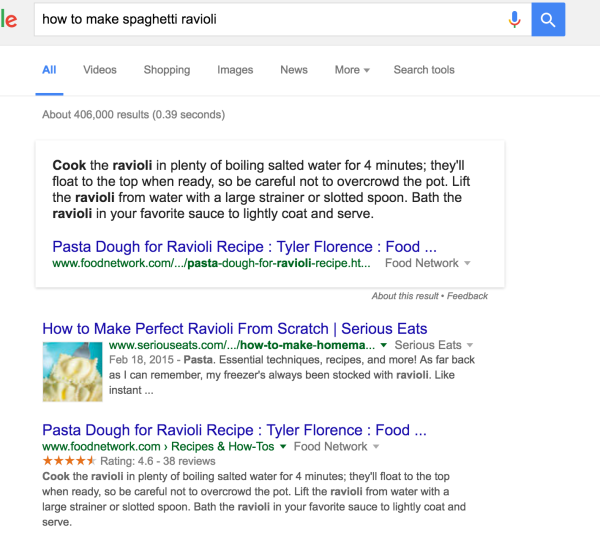Open How to Make Perfect Ravioli From Scratch
This screenshot has width=600, height=535.
[234, 328]
